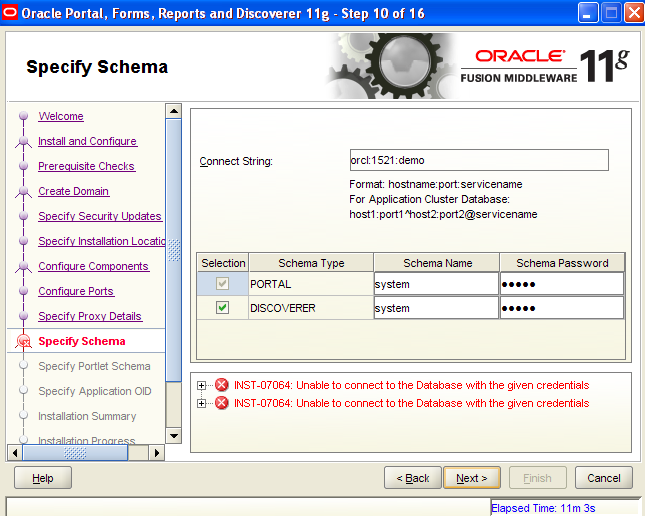Viewport: 645px width, 516px height.
Task: Expand the first INST-07064 error details
Action: tap(201, 386)
